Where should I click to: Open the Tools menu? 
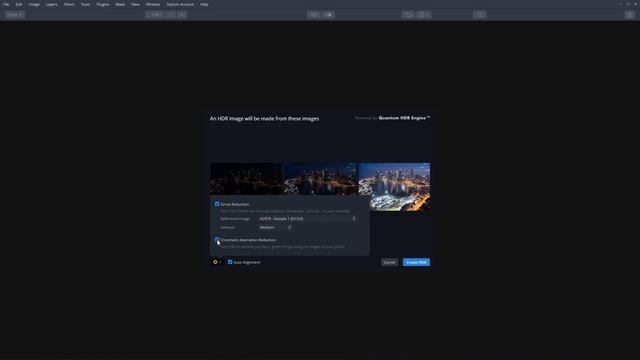tap(85, 4)
